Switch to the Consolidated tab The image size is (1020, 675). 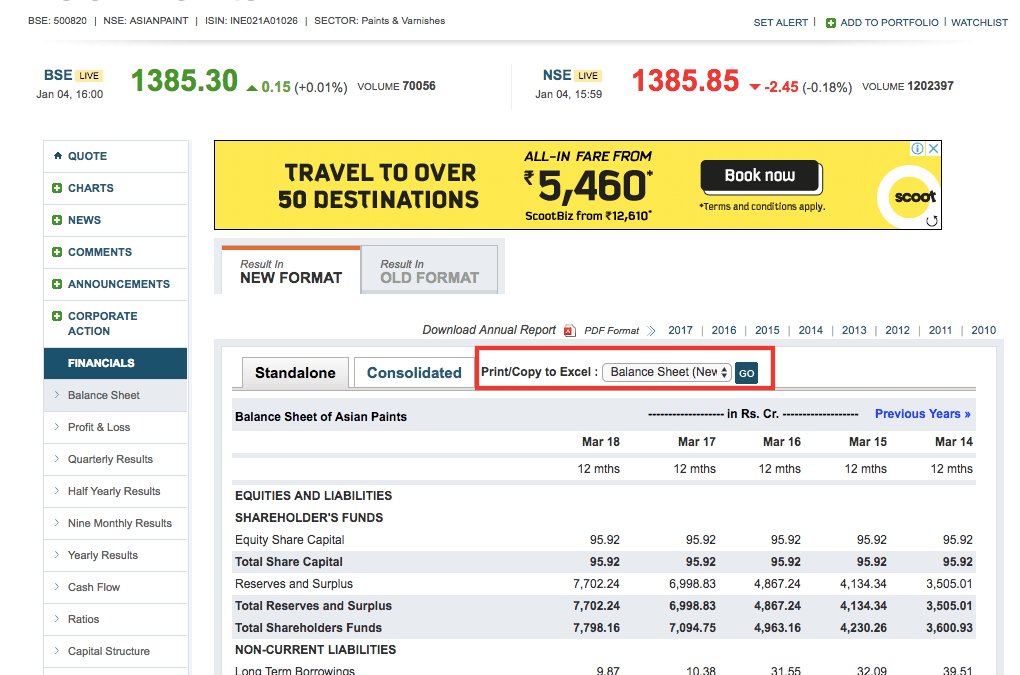414,373
